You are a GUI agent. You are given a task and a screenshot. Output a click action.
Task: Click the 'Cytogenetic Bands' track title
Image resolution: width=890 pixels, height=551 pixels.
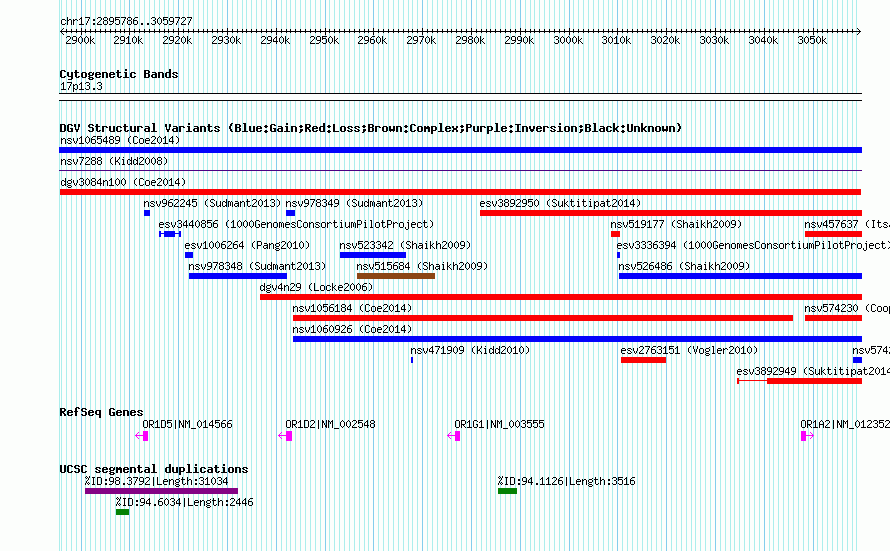click(x=119, y=74)
